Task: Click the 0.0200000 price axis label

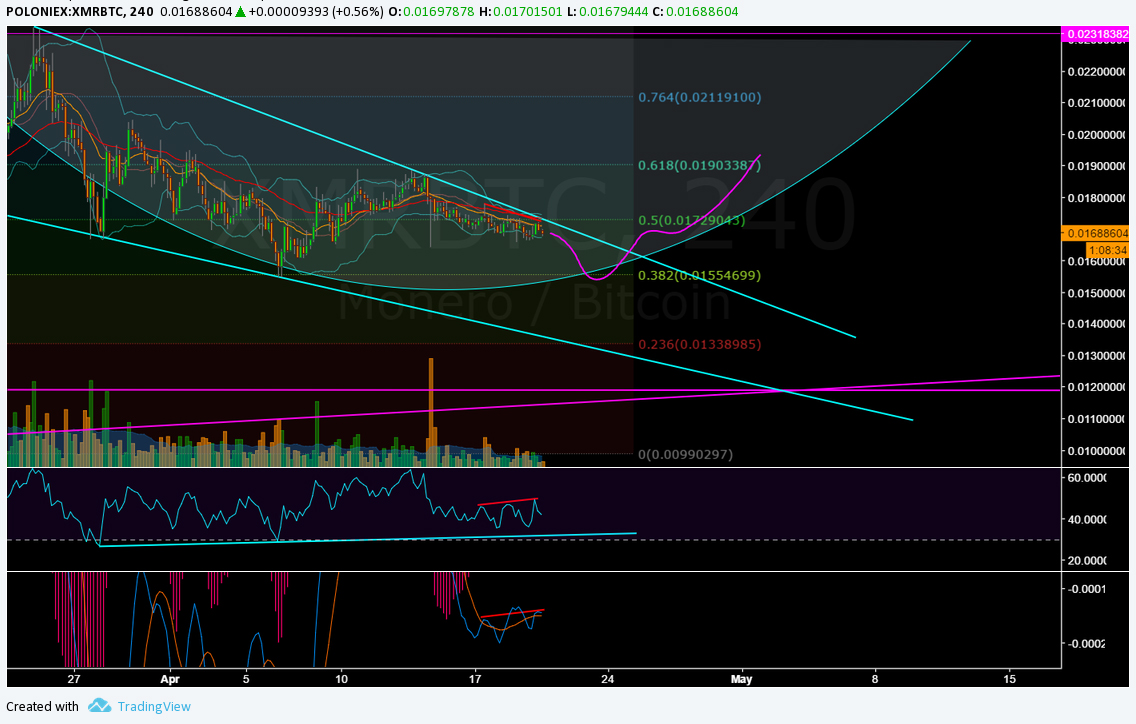Action: click(x=1097, y=135)
